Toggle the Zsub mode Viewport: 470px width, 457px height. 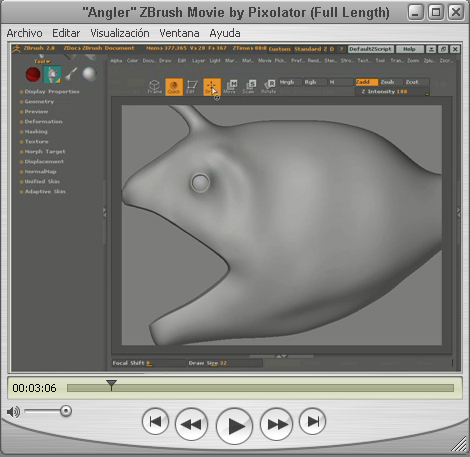391,82
